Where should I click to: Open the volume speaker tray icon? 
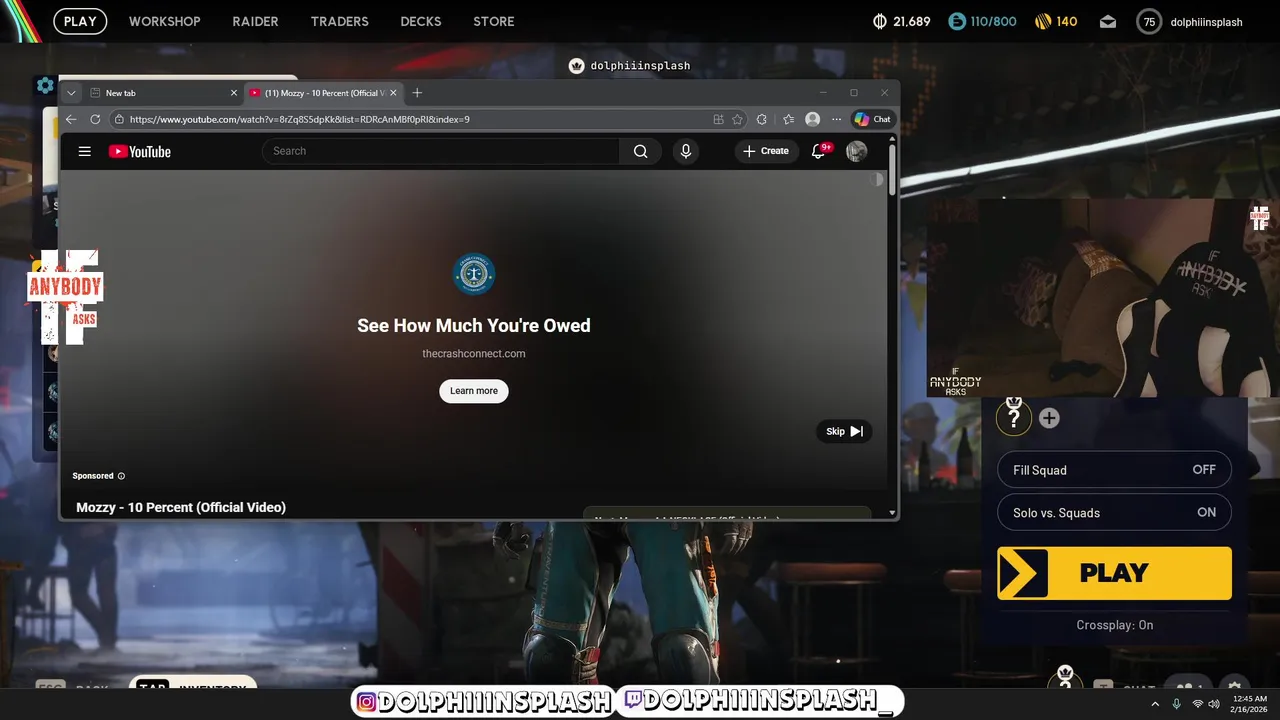[x=1214, y=704]
